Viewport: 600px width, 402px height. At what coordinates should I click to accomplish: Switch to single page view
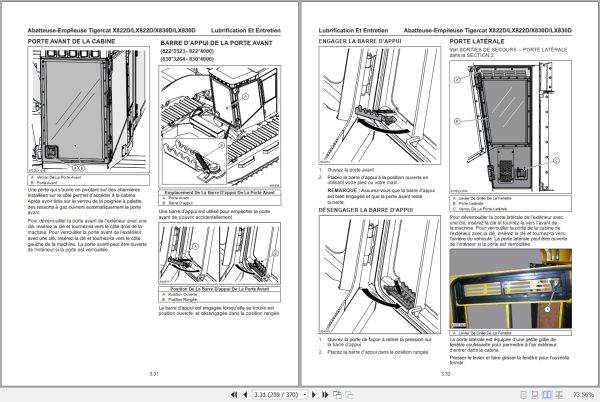523,394
